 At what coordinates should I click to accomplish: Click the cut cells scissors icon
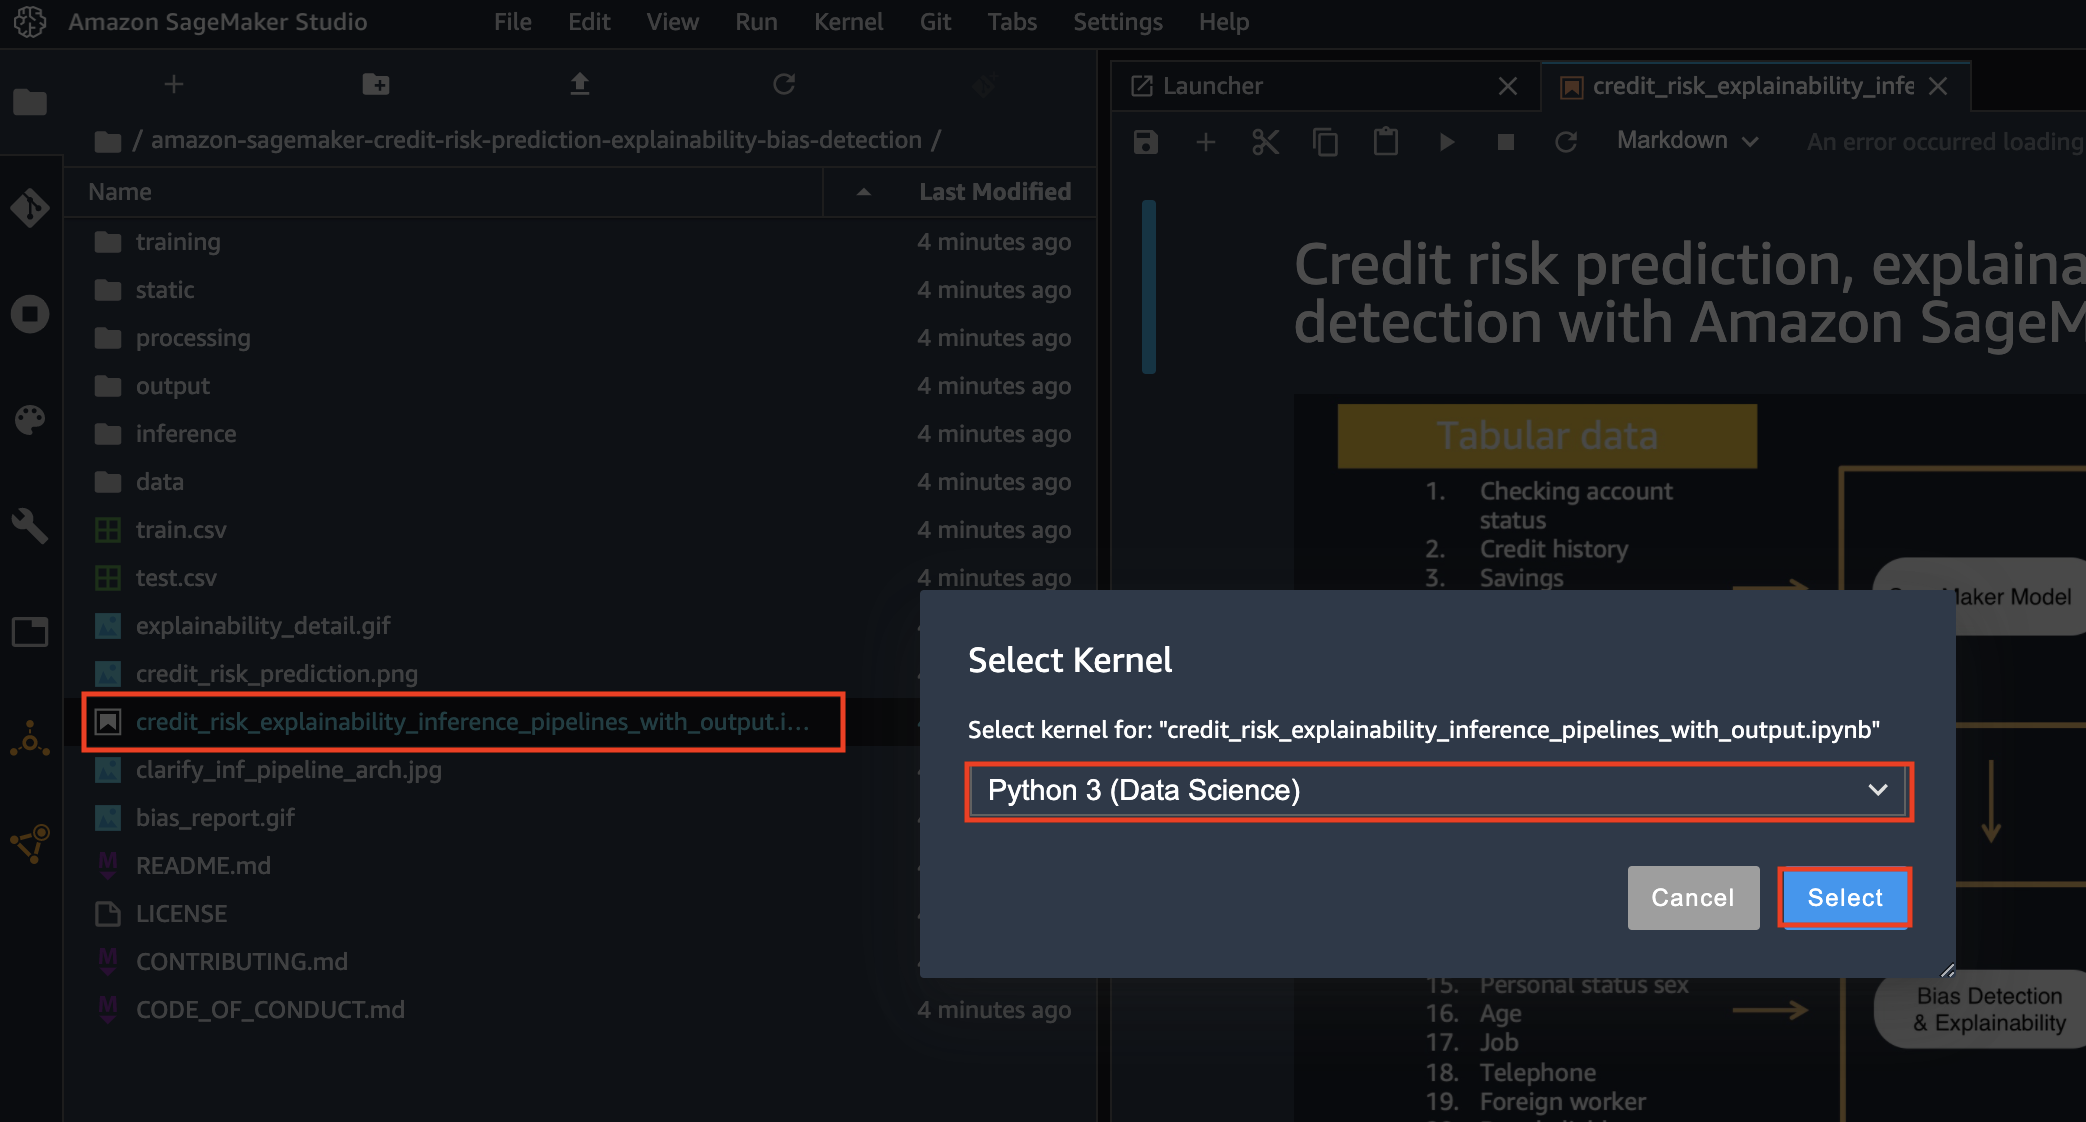click(1265, 142)
